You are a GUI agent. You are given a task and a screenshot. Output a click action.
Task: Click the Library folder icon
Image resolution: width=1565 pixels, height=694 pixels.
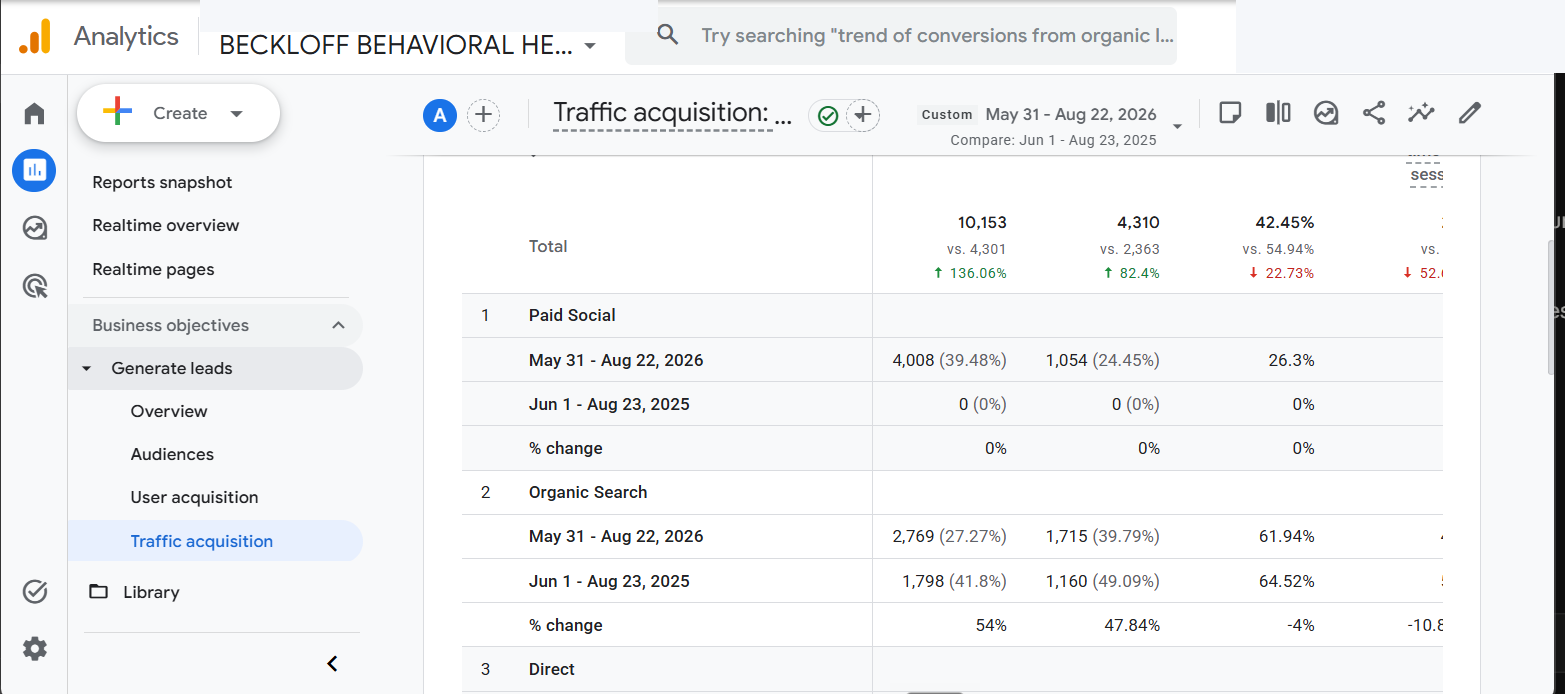click(98, 591)
